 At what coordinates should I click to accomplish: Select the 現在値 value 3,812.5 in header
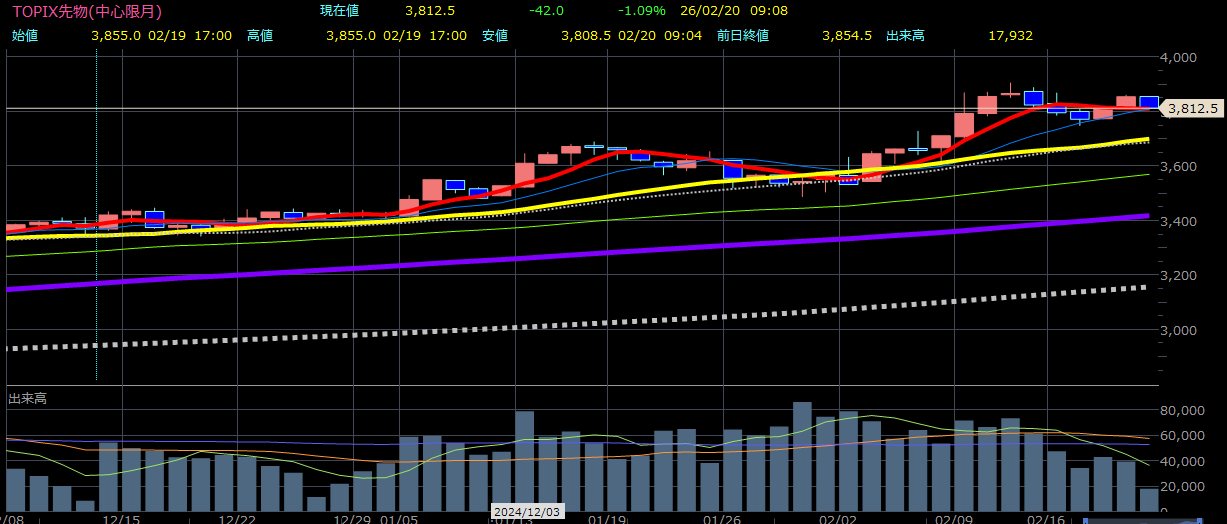click(430, 11)
